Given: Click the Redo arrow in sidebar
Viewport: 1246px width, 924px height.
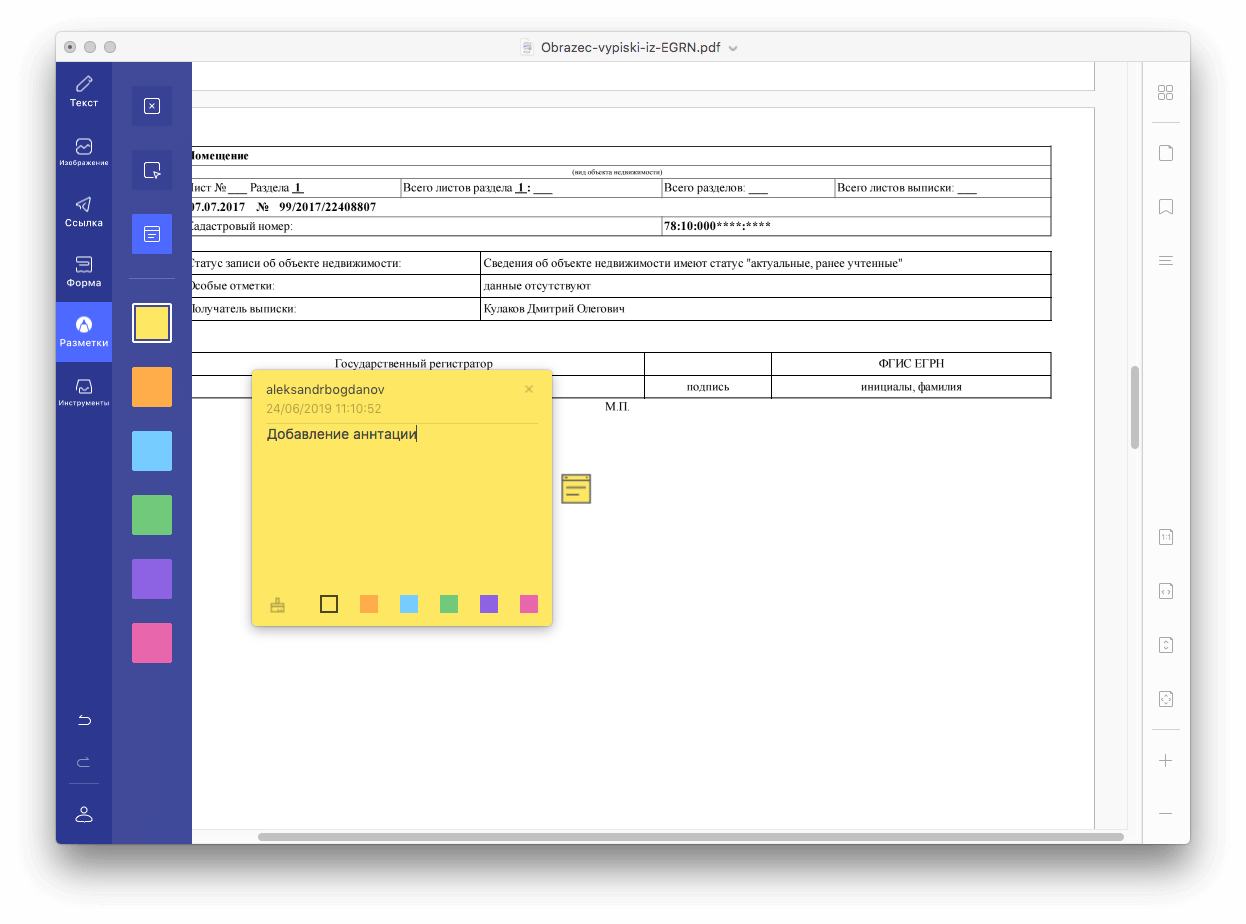Looking at the screenshot, I should click(84, 762).
